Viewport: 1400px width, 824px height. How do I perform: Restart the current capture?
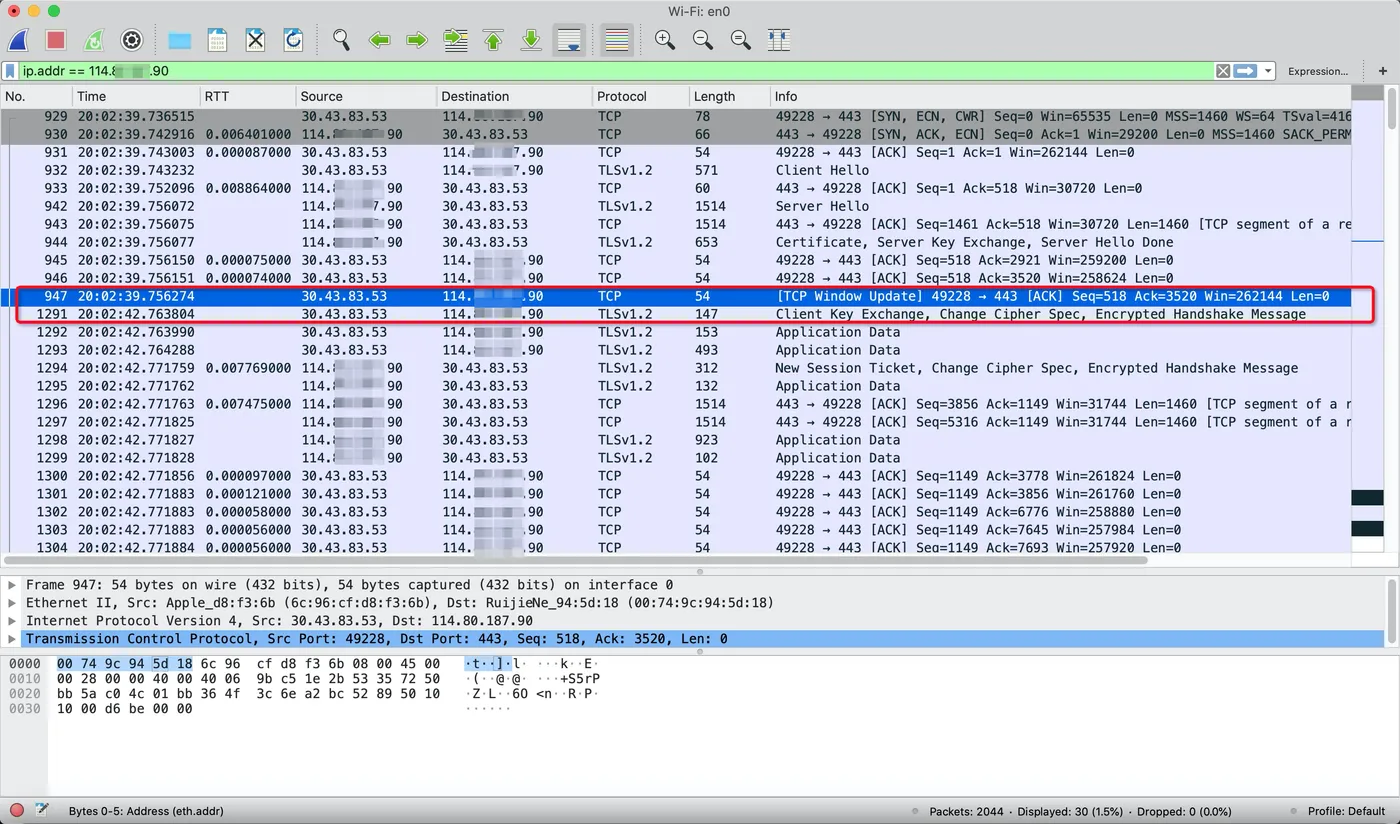(x=94, y=40)
